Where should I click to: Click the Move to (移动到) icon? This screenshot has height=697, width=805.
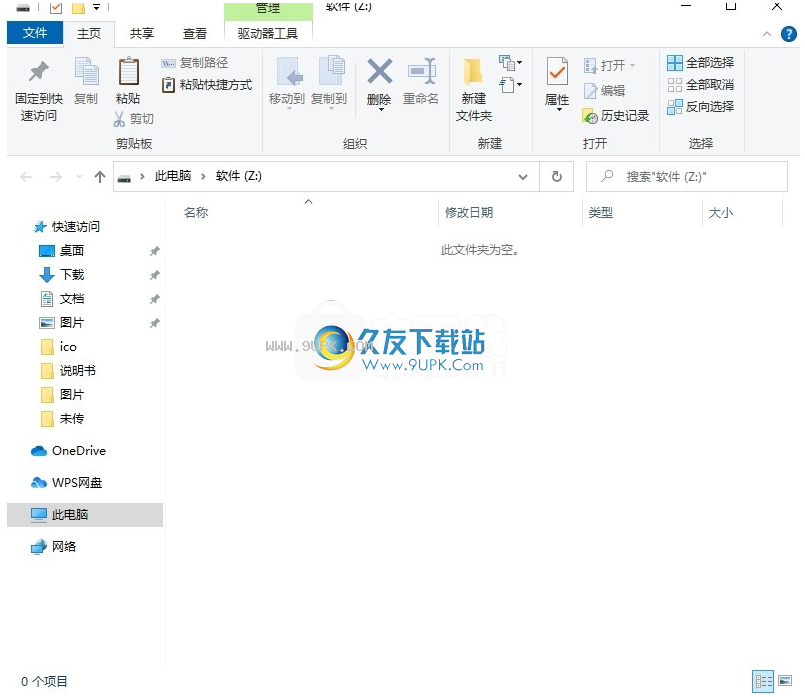pyautogui.click(x=290, y=72)
